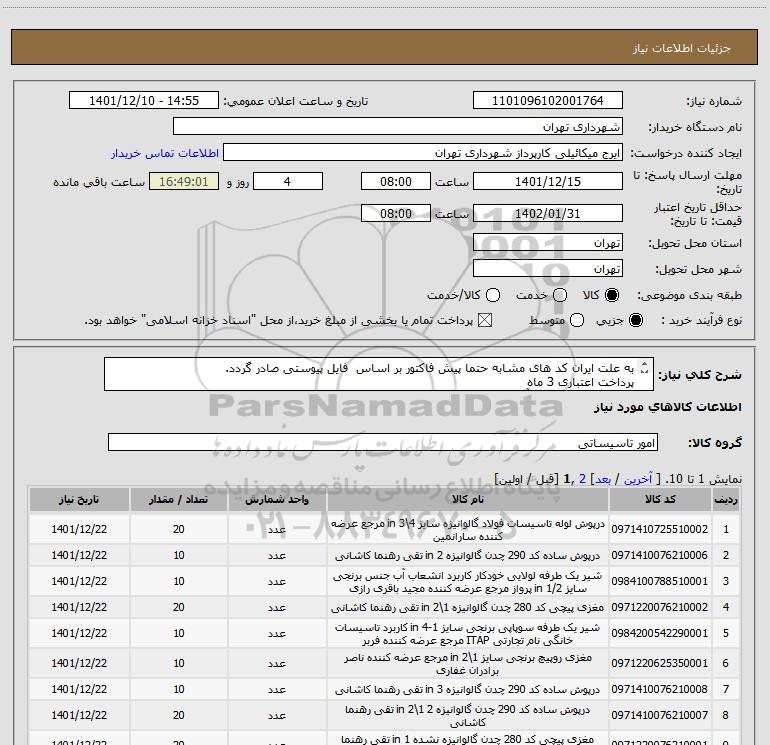770x745 pixels.
Task: Click the delivery province field تهران
Action: coord(548,243)
